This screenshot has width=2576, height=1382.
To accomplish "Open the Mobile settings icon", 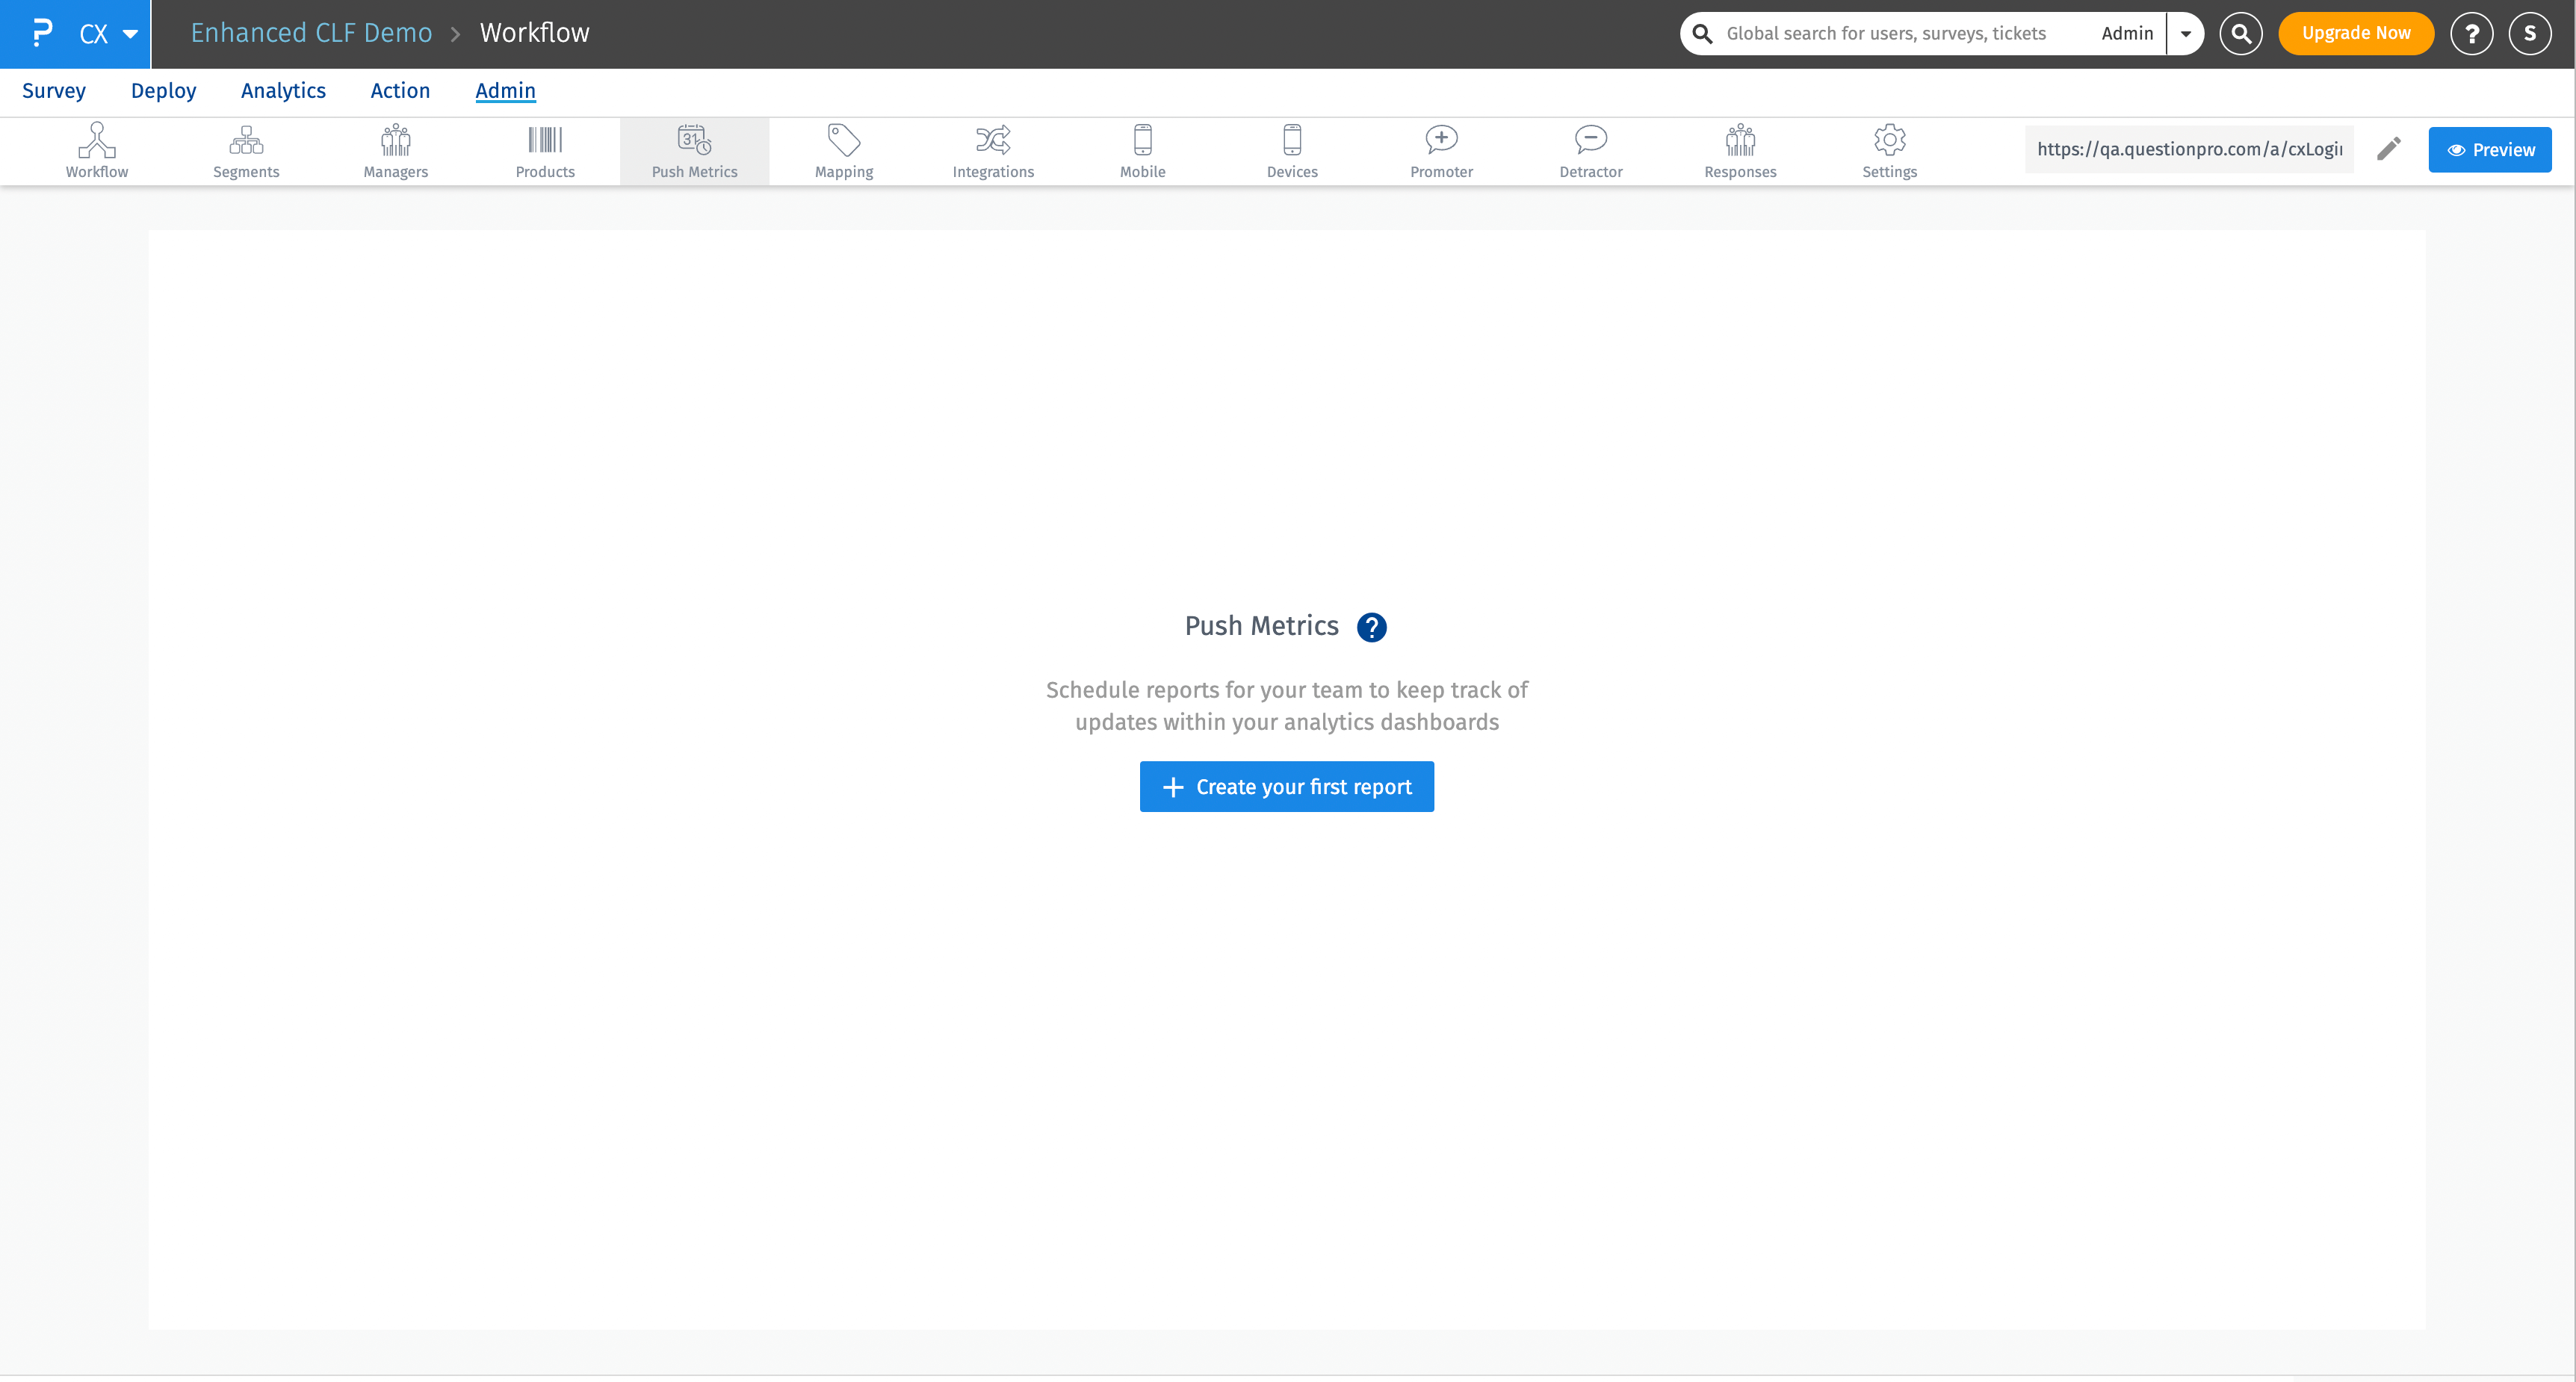I will point(1142,150).
